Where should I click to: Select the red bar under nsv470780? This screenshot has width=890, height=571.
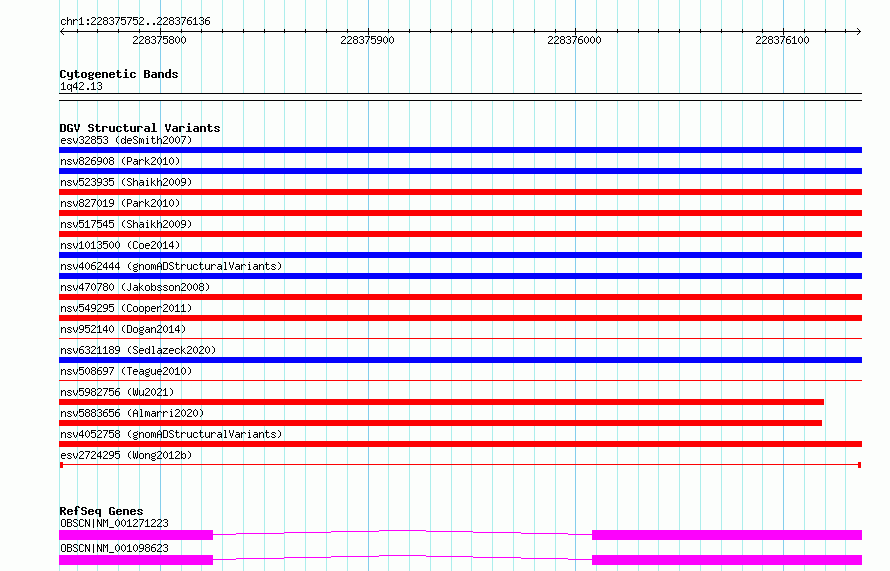460,297
